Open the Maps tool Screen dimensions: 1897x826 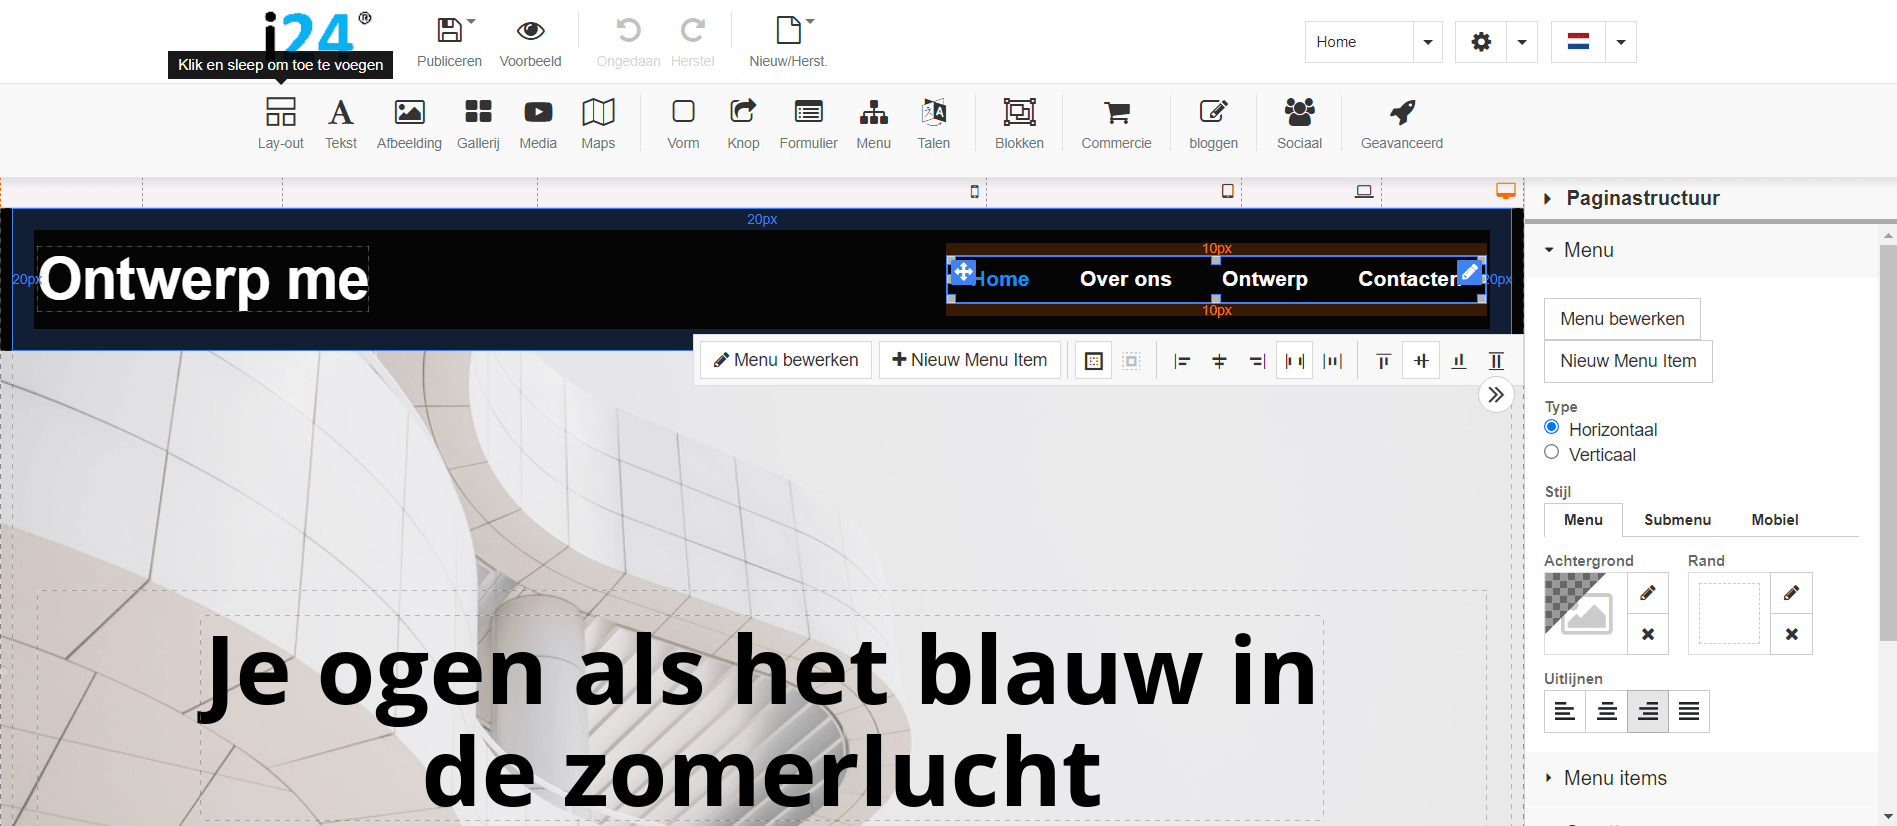click(598, 112)
